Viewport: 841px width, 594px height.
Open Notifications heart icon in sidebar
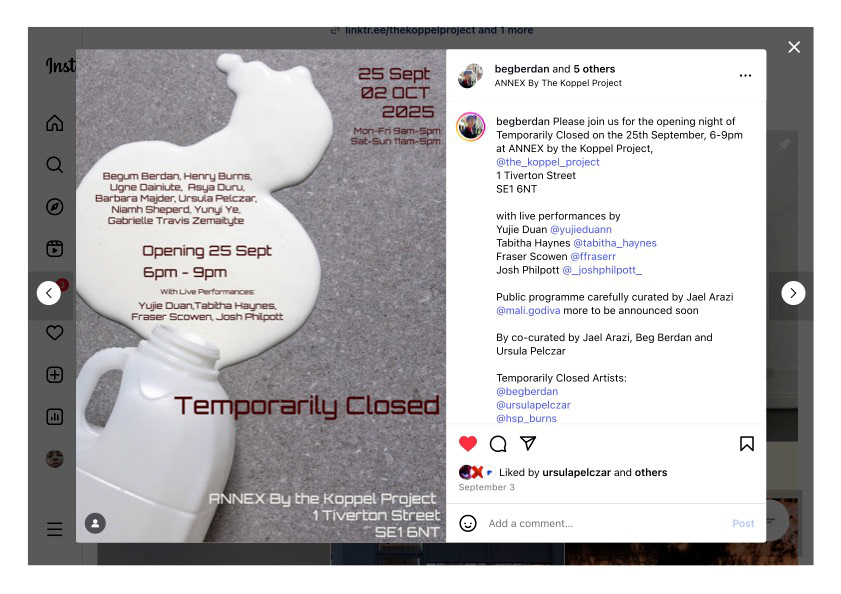point(55,333)
